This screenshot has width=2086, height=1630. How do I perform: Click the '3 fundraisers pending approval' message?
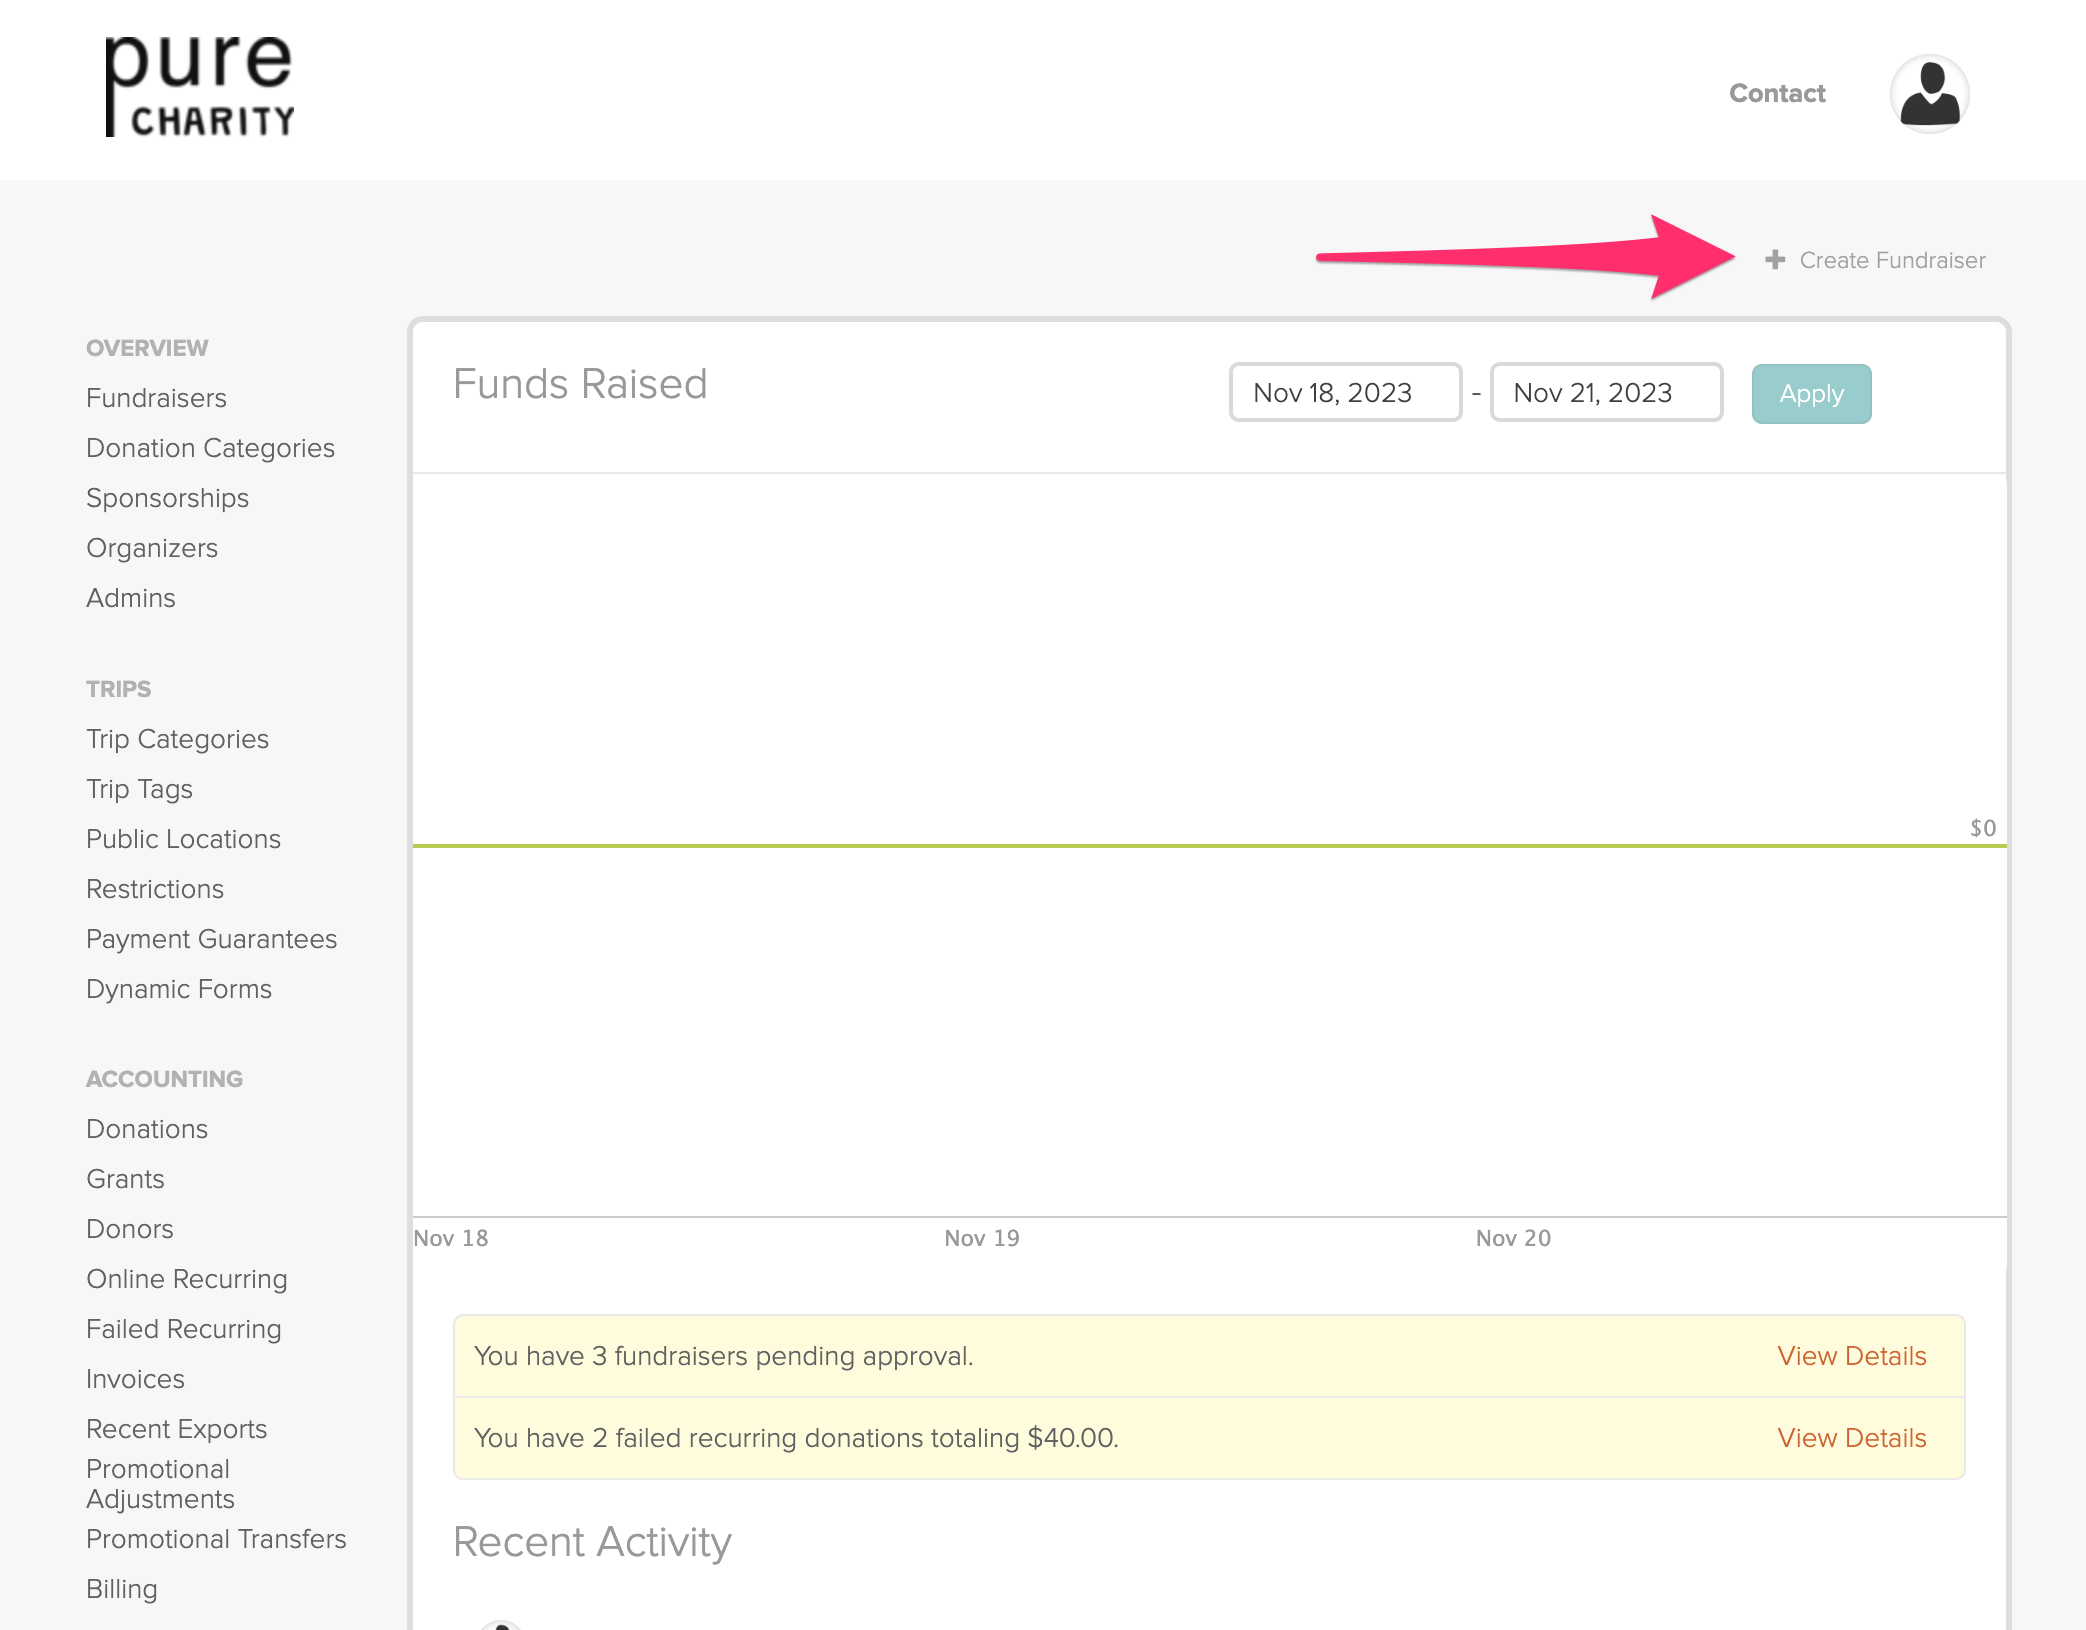pyautogui.click(x=723, y=1356)
